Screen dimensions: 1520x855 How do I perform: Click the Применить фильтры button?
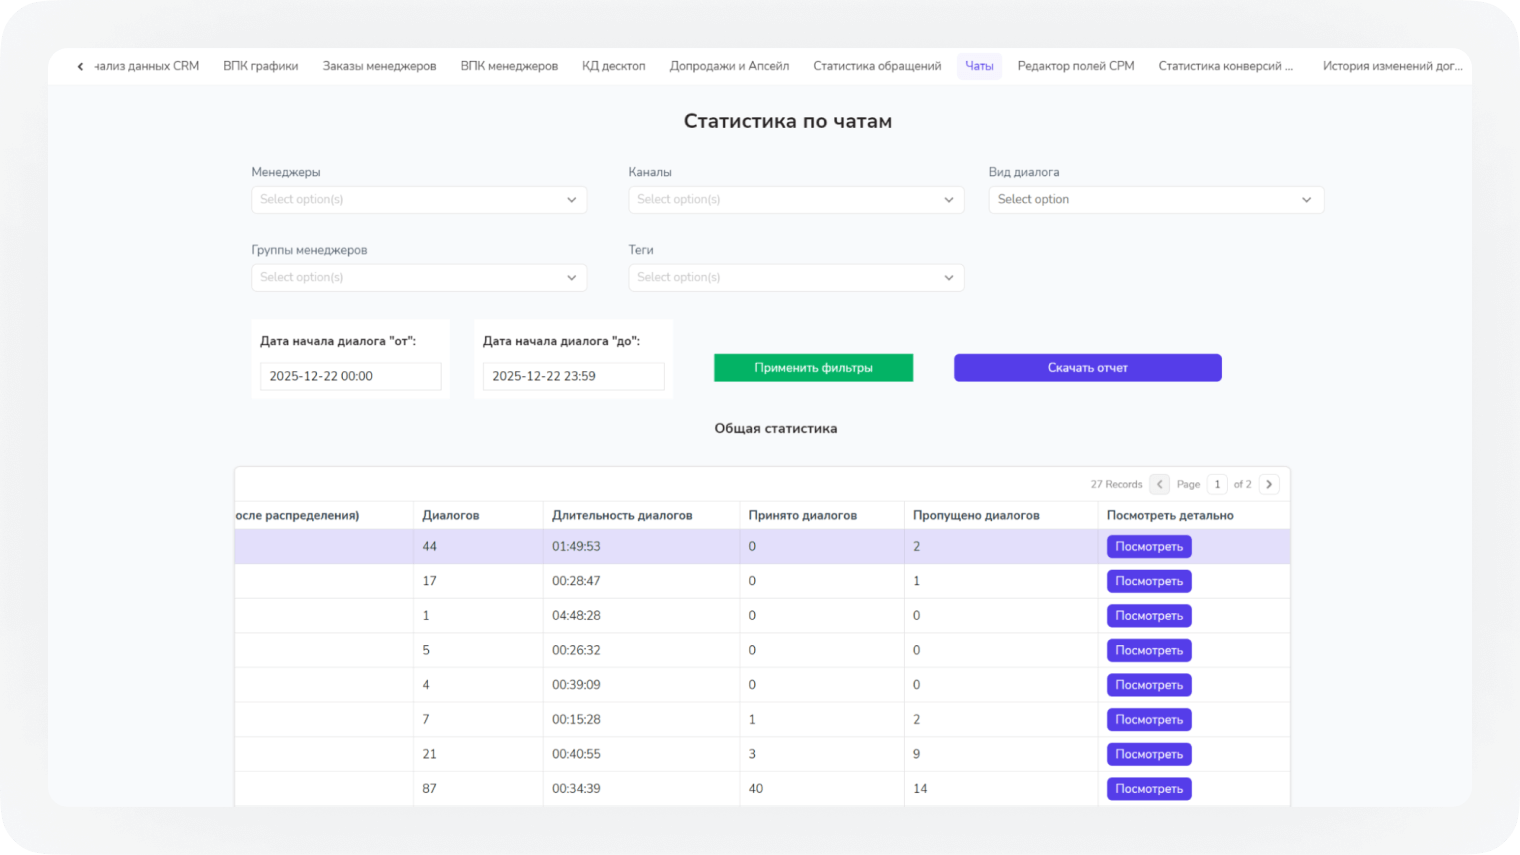tap(813, 367)
